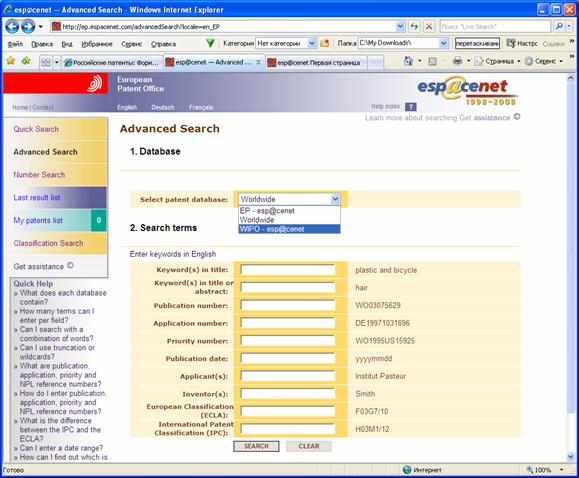
Task: Open 'Can I enter a date range?' help
Action: tap(61, 448)
